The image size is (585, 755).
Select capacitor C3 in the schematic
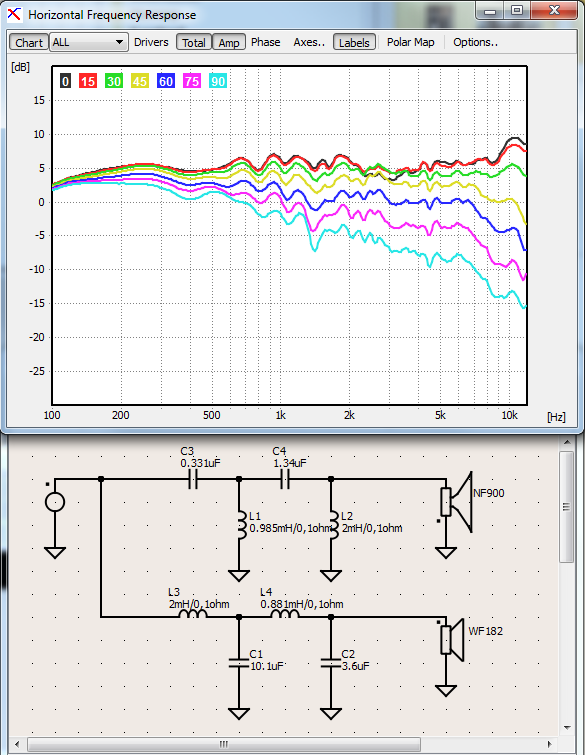click(193, 479)
